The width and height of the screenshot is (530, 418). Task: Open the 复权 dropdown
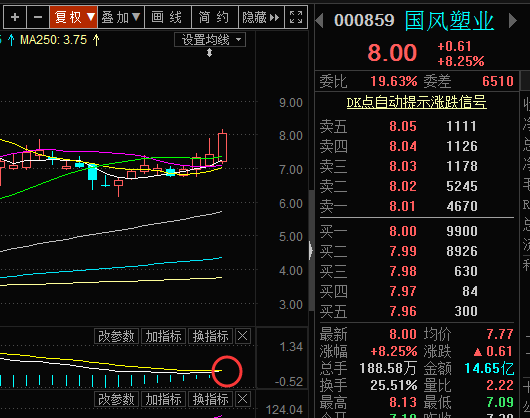(74, 17)
